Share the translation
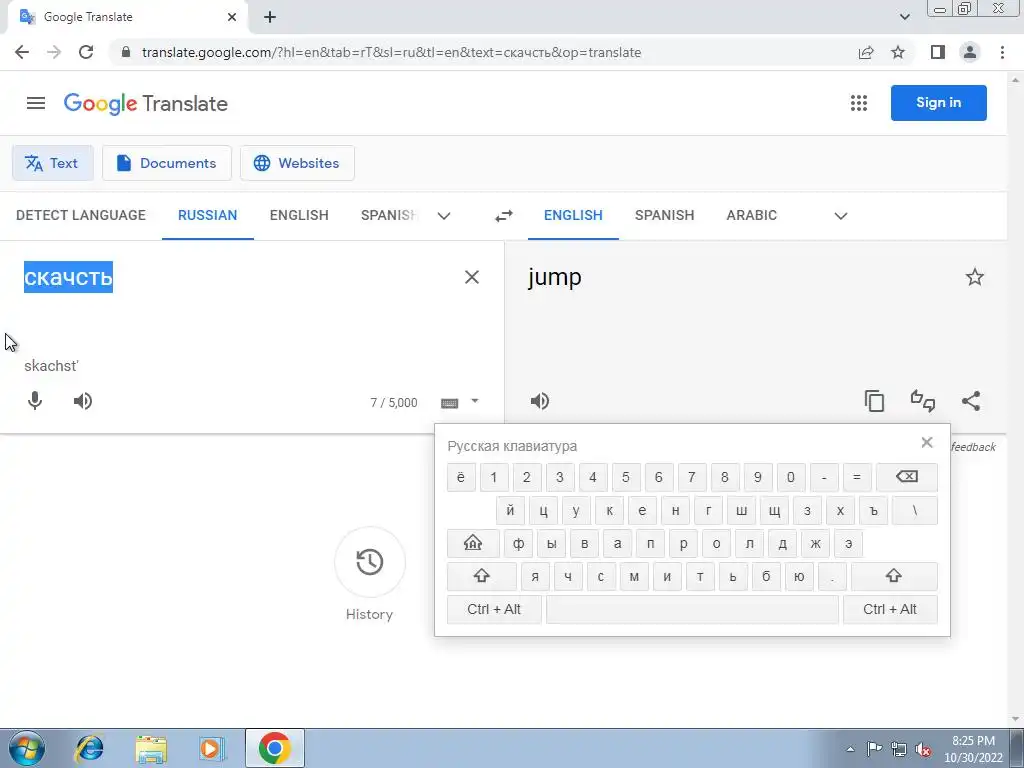Image resolution: width=1024 pixels, height=768 pixels. (971, 401)
